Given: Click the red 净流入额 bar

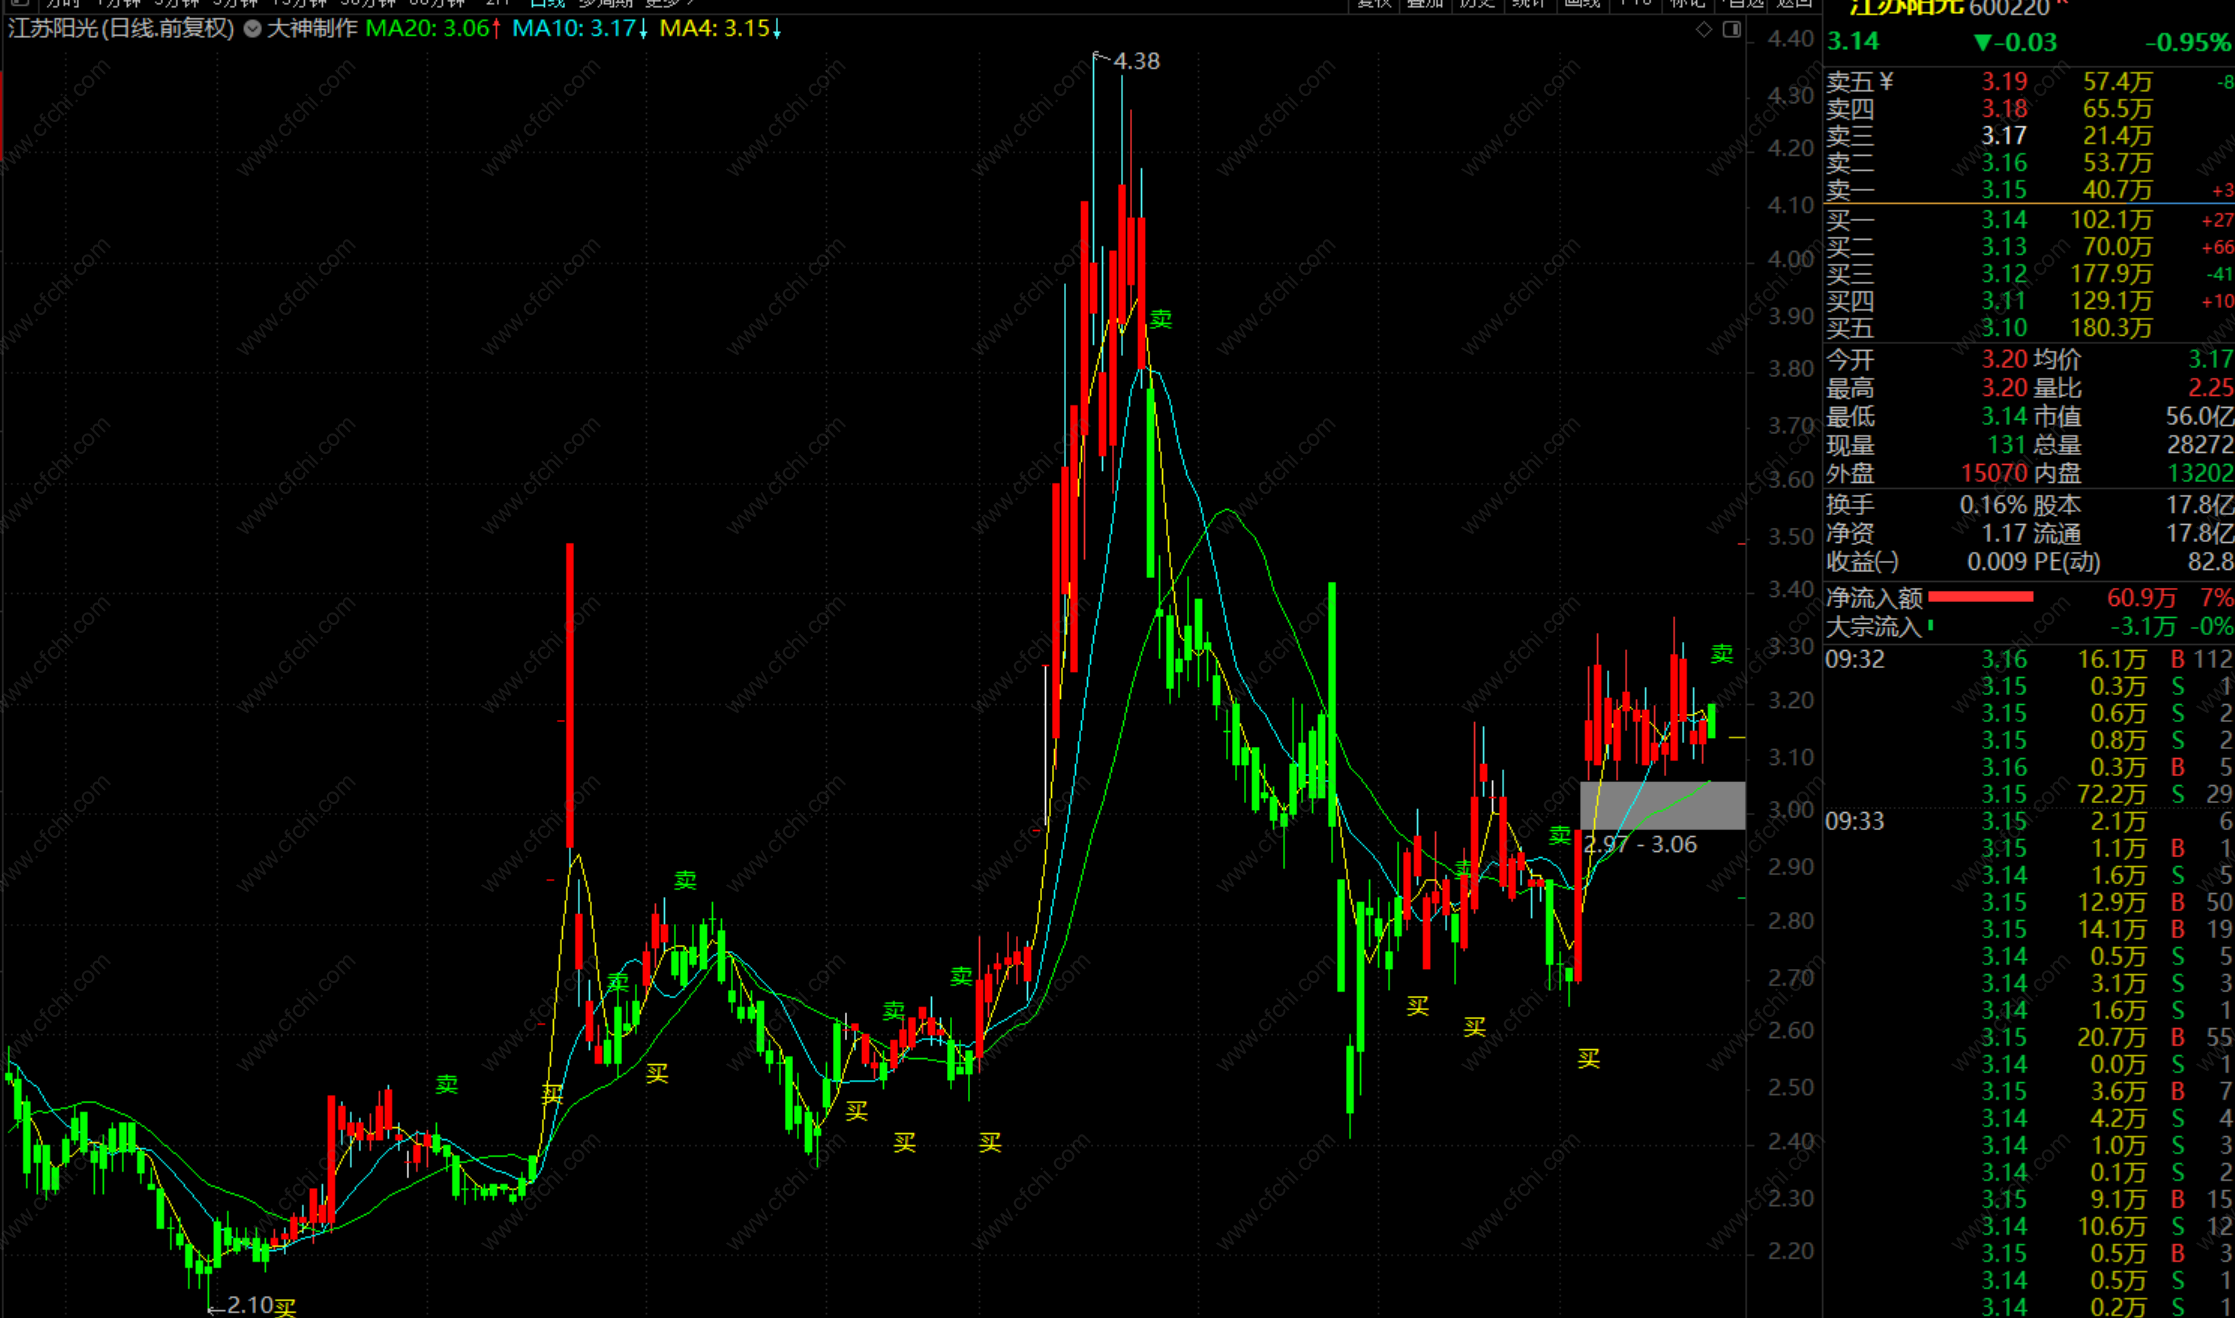Looking at the screenshot, I should pos(1980,597).
